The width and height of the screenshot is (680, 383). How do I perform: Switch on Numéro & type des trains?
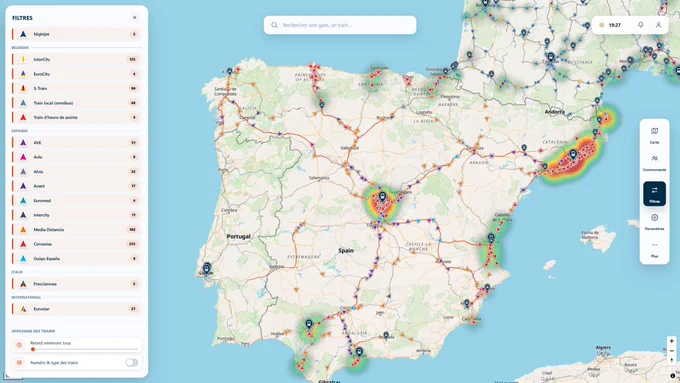point(132,363)
